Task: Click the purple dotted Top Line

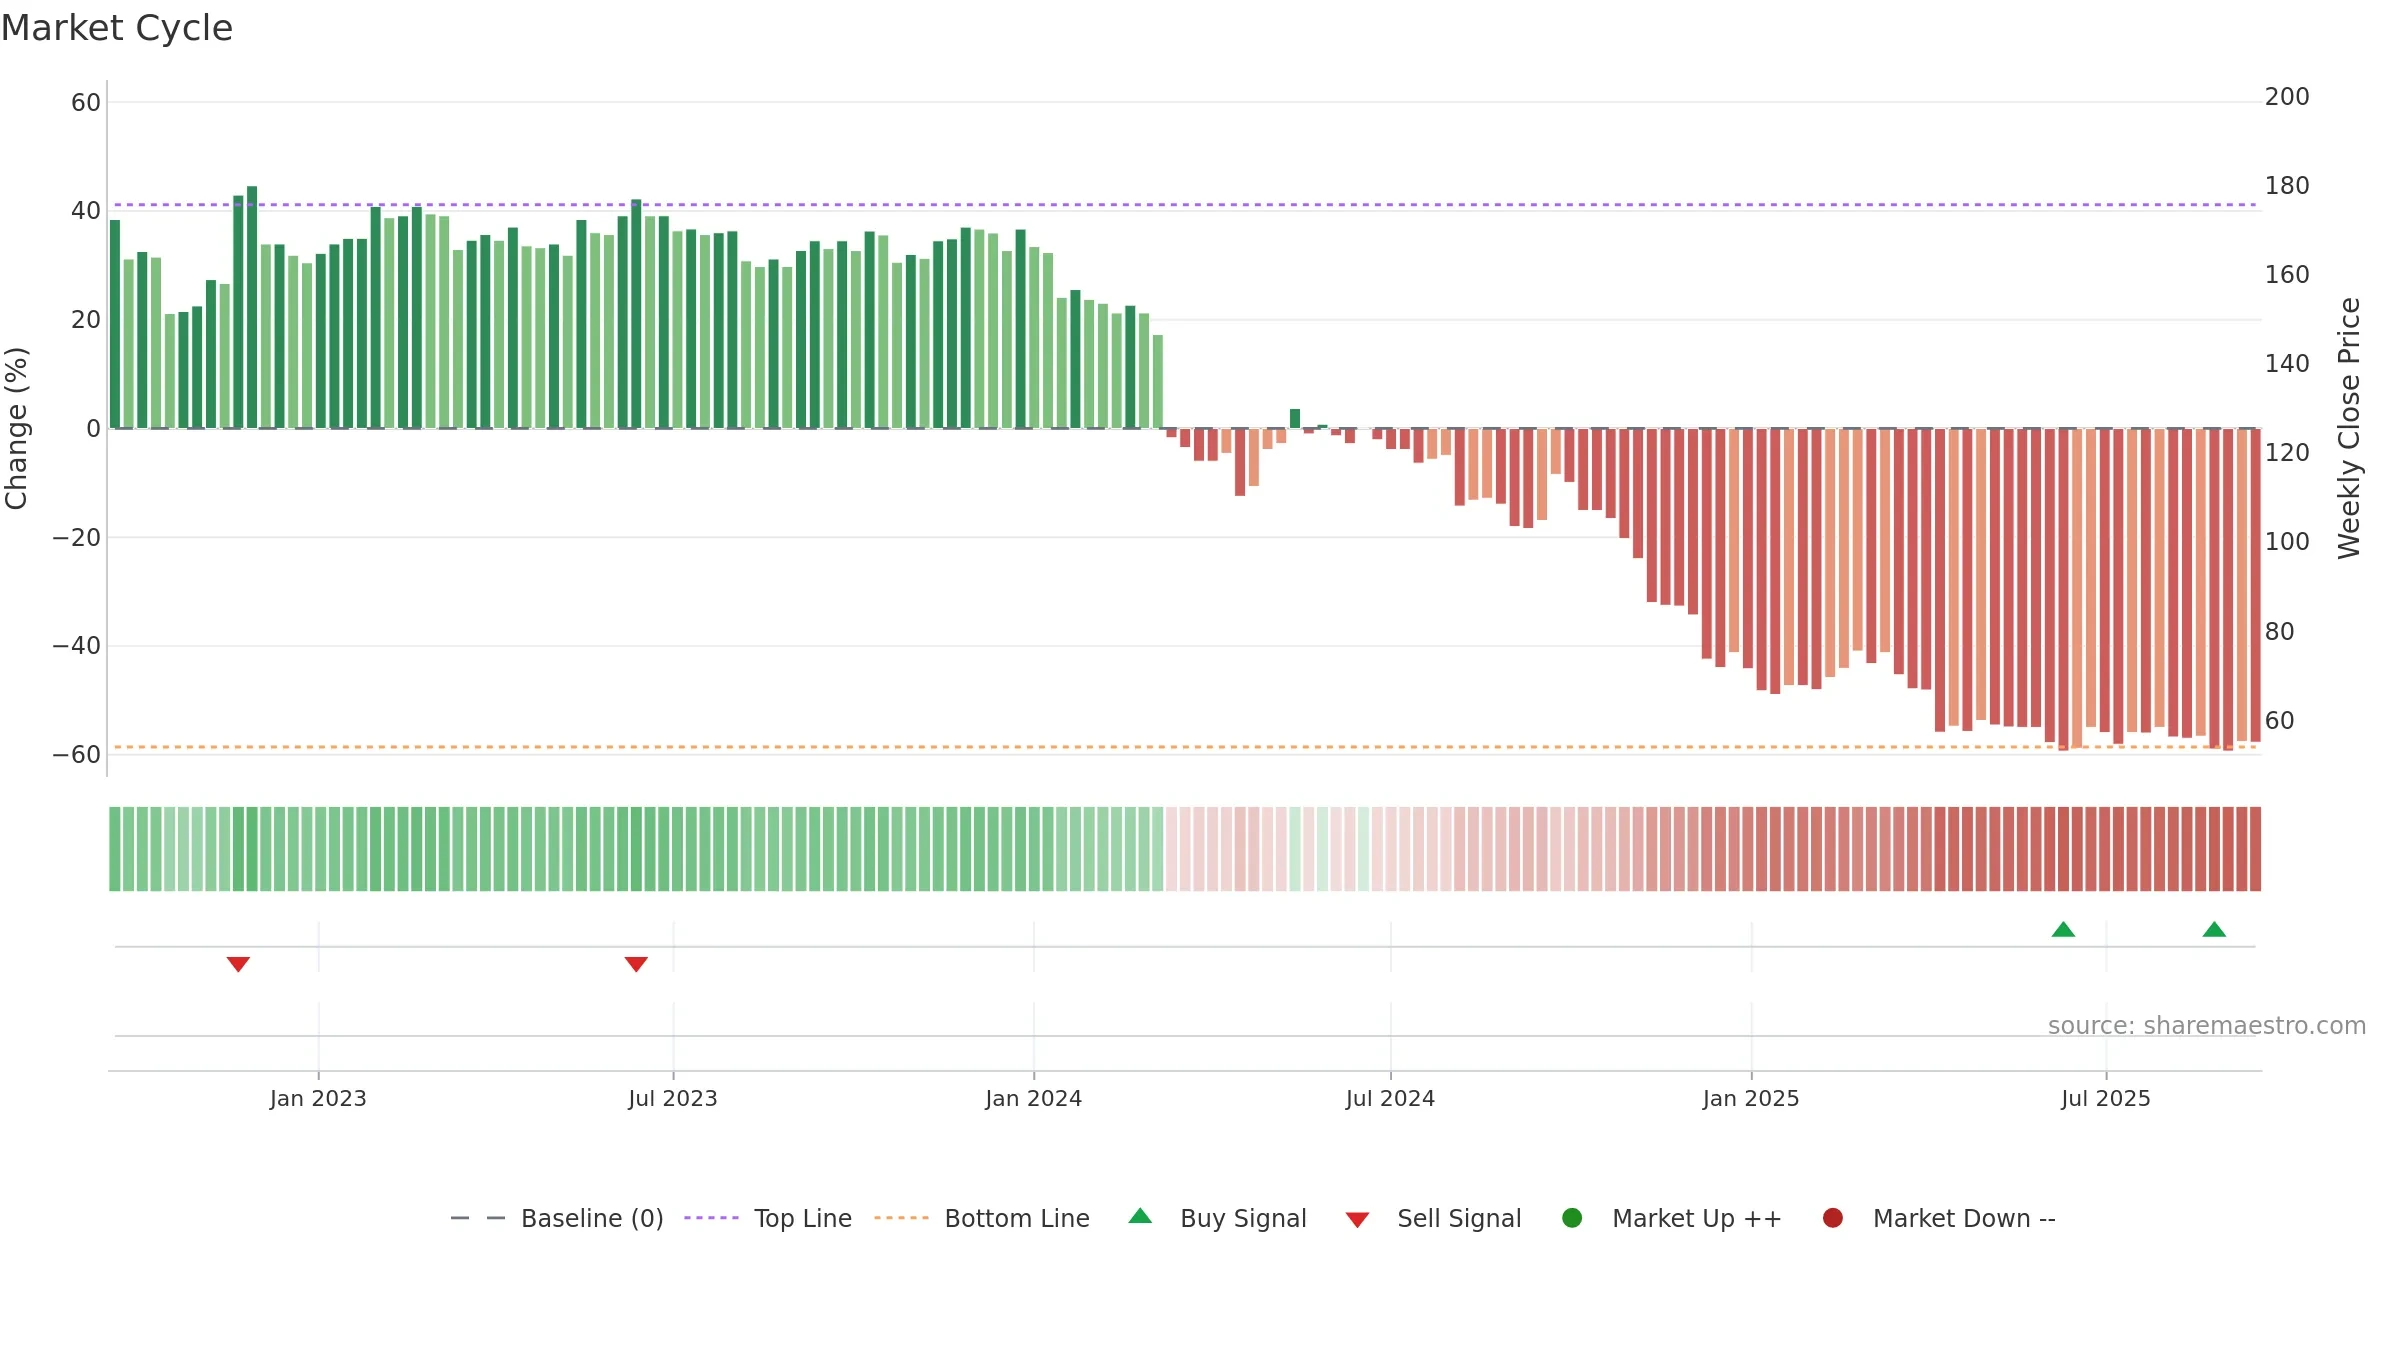Action: point(1185,205)
